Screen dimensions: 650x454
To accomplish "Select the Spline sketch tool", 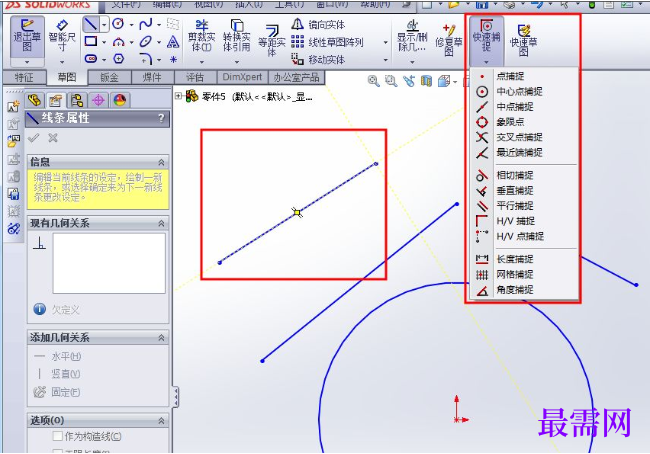I will [x=146, y=24].
